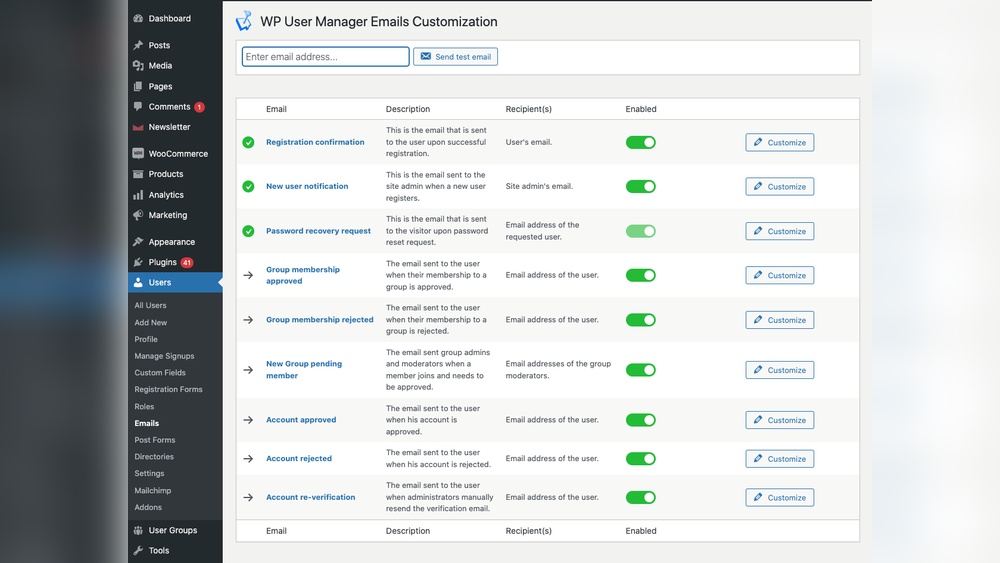Open Settings submenu item under Users

tap(149, 474)
